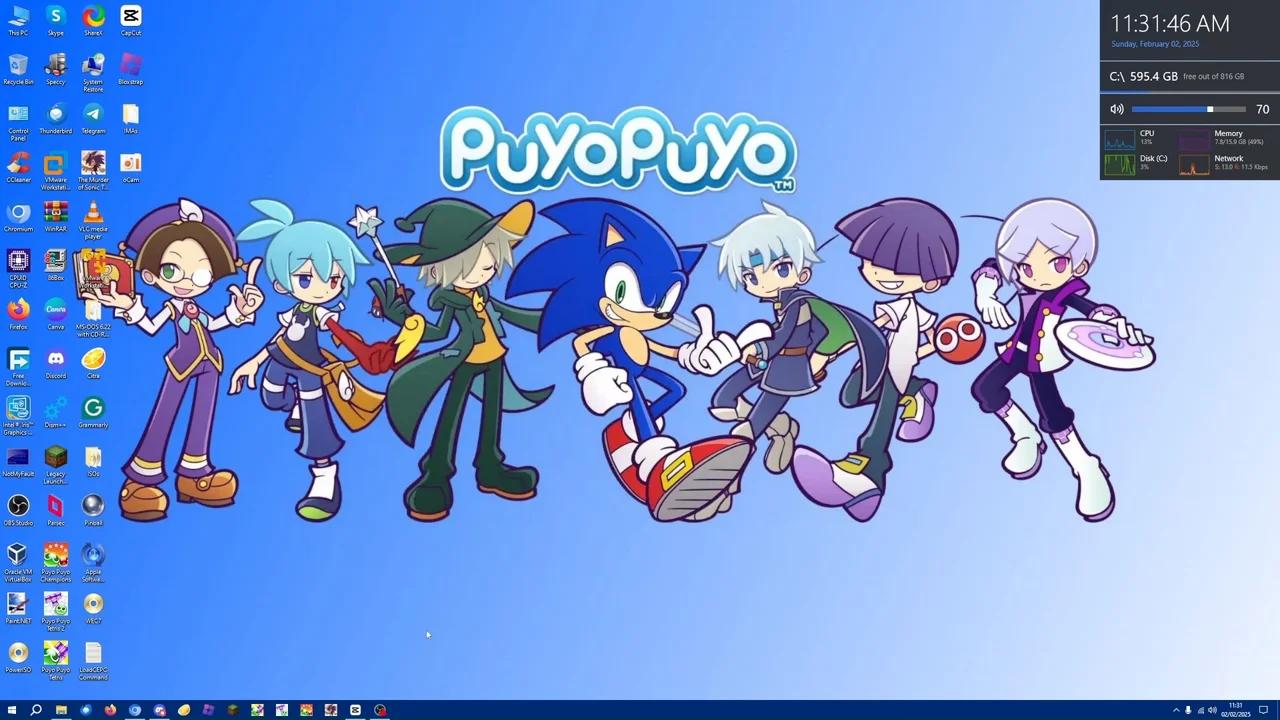Open the Windows Start menu
The height and width of the screenshot is (720, 1280).
[x=12, y=710]
